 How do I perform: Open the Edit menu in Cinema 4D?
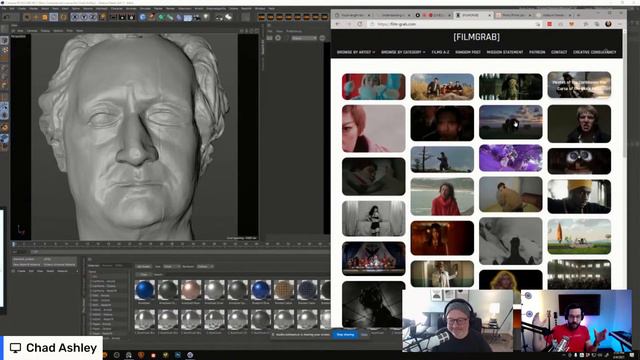[11, 9]
